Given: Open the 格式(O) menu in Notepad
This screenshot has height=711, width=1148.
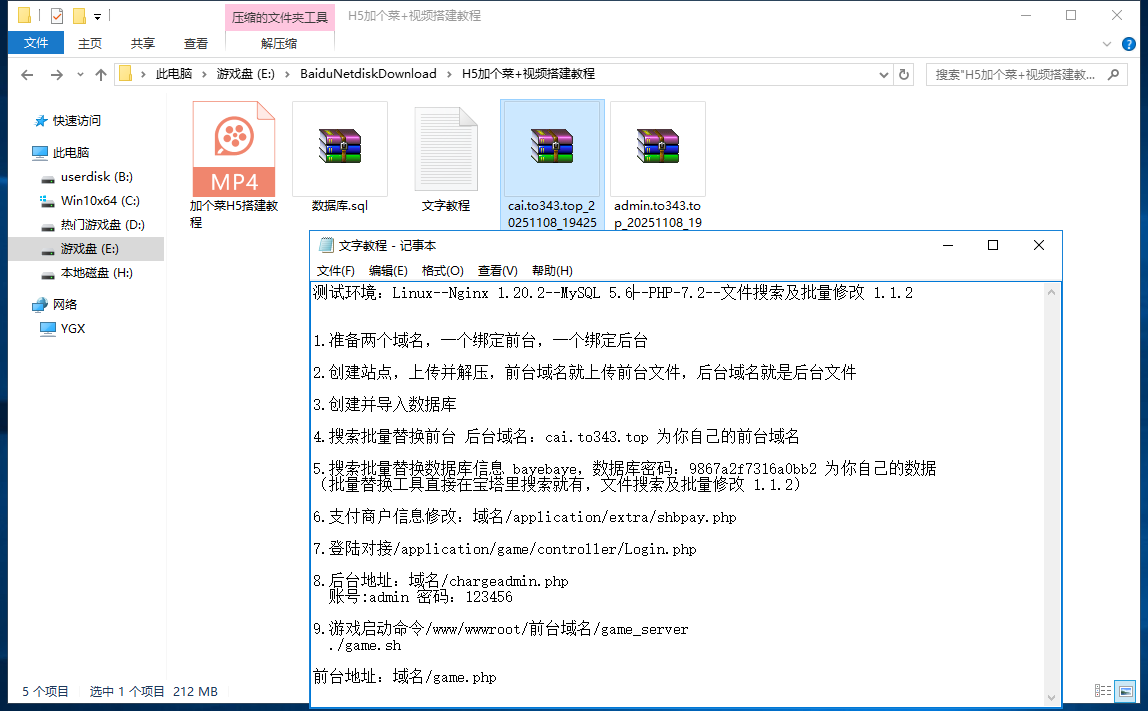Looking at the screenshot, I should [442, 270].
